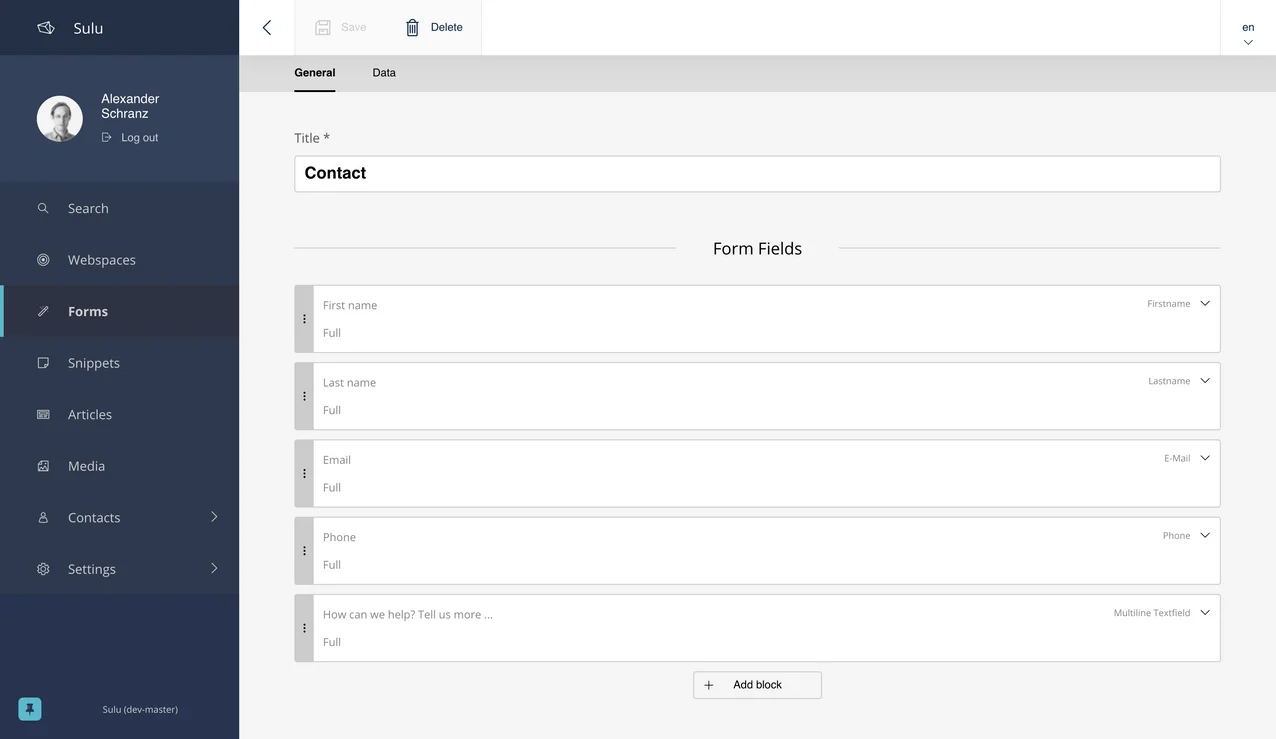Open the en language selector
Screen dimensions: 1276x739
[1247, 33]
